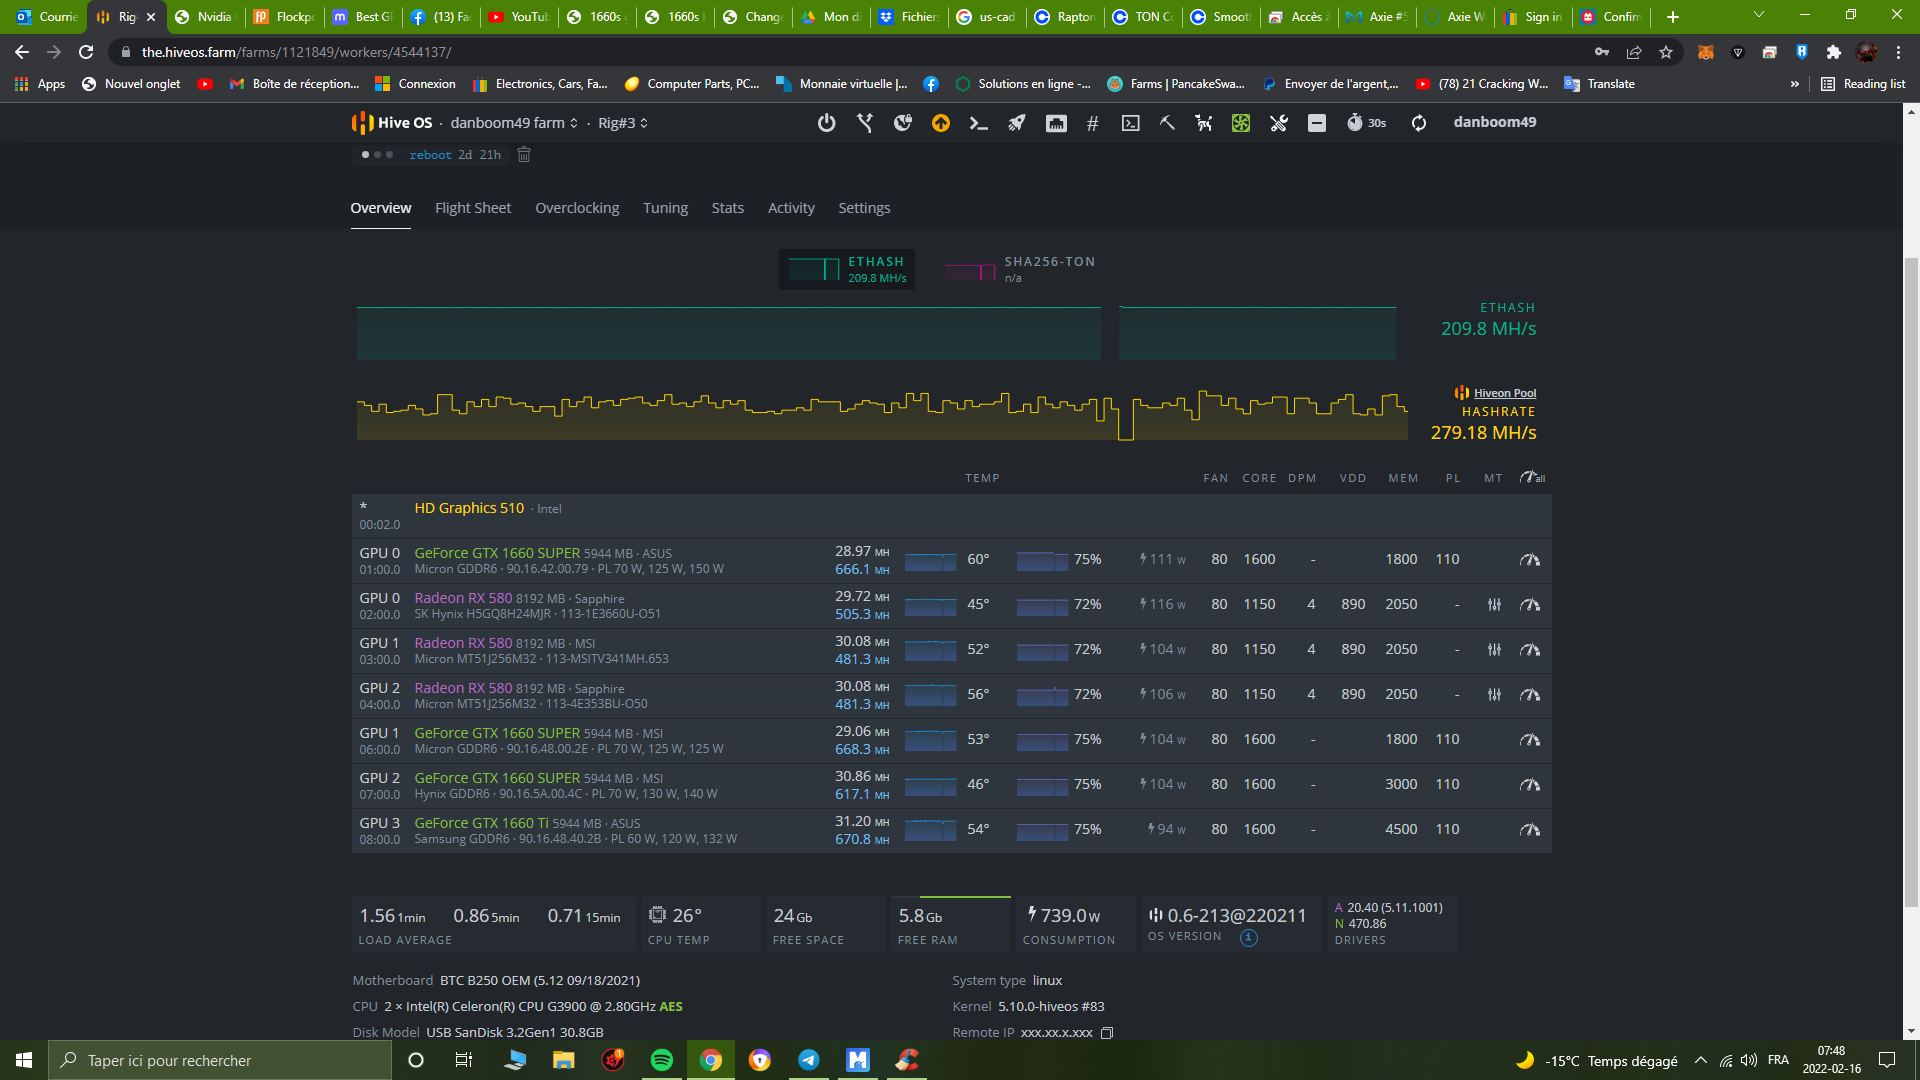
Task: Open tuning sliders for Sapphire RX 580 GPU 0
Action: 1494,605
